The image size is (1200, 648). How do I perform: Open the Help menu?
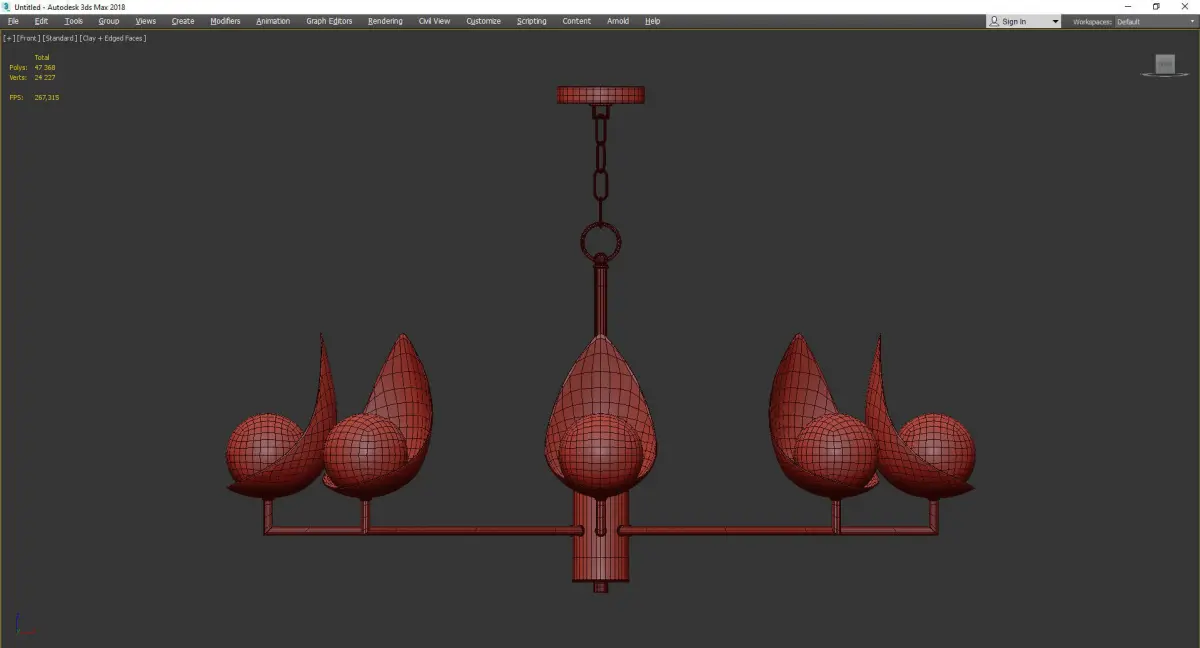(652, 21)
